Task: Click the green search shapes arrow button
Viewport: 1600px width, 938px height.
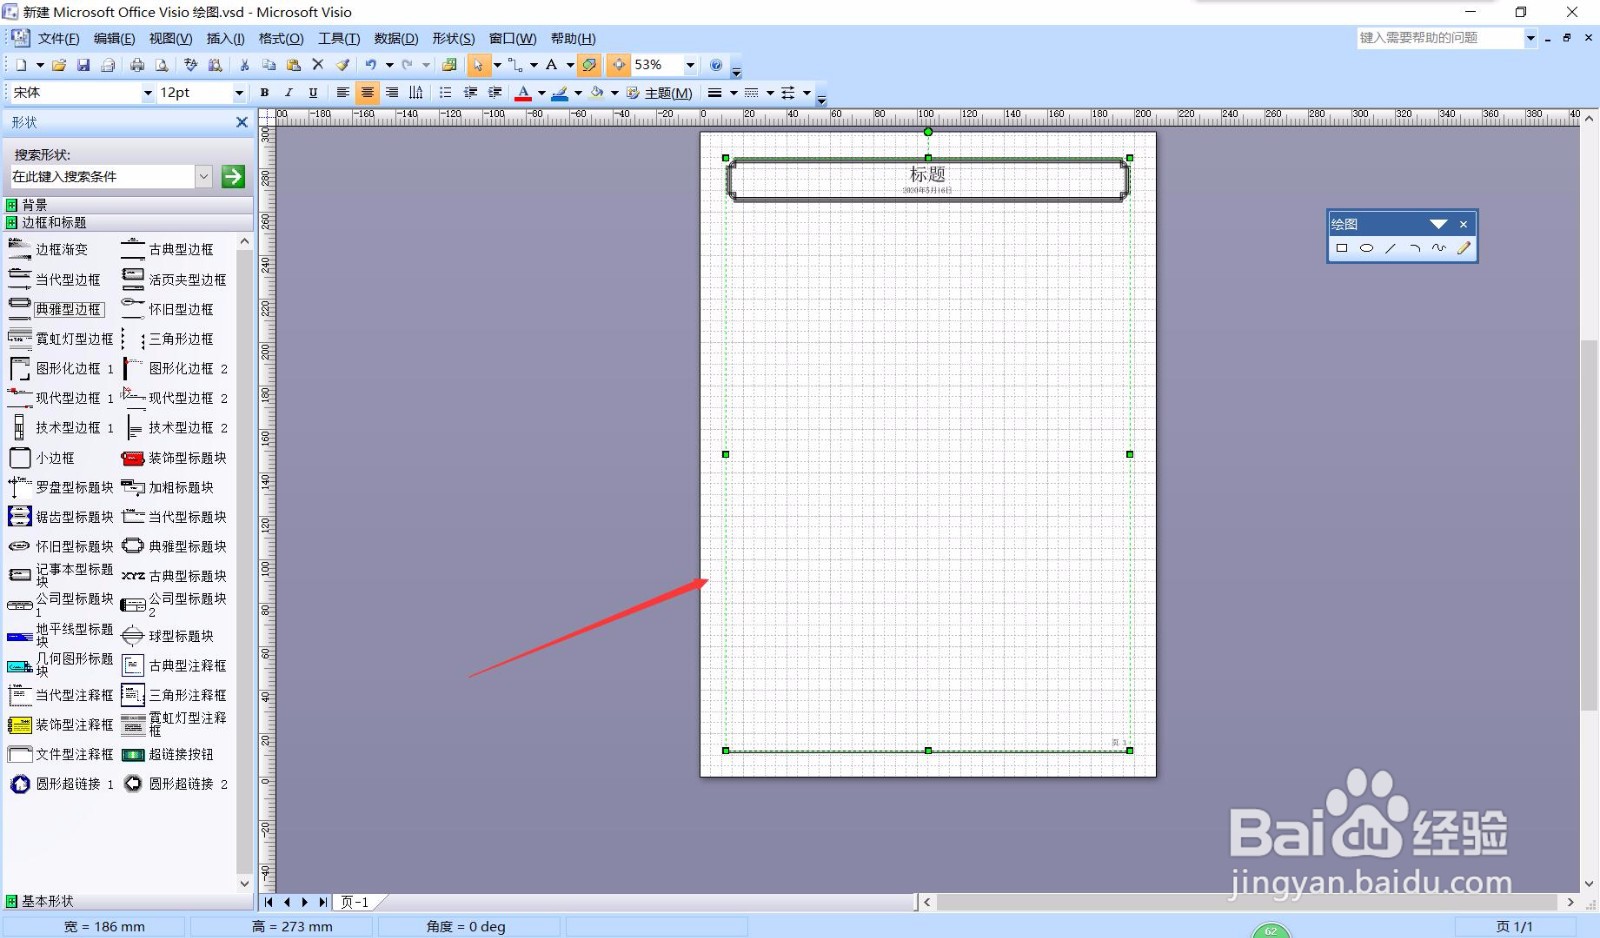Action: click(x=233, y=177)
